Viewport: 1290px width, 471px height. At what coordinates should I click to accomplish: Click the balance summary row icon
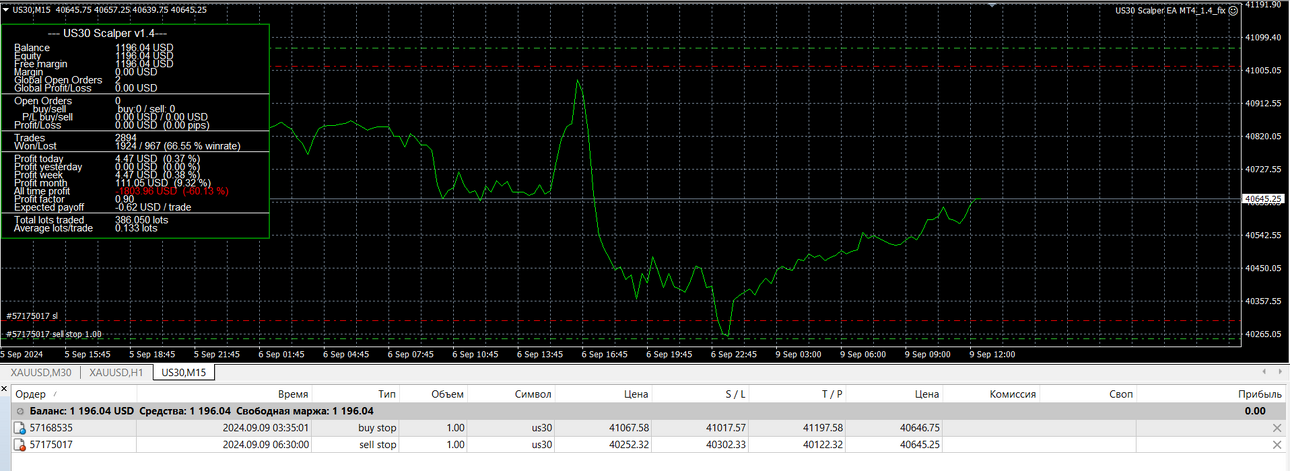click(20, 411)
